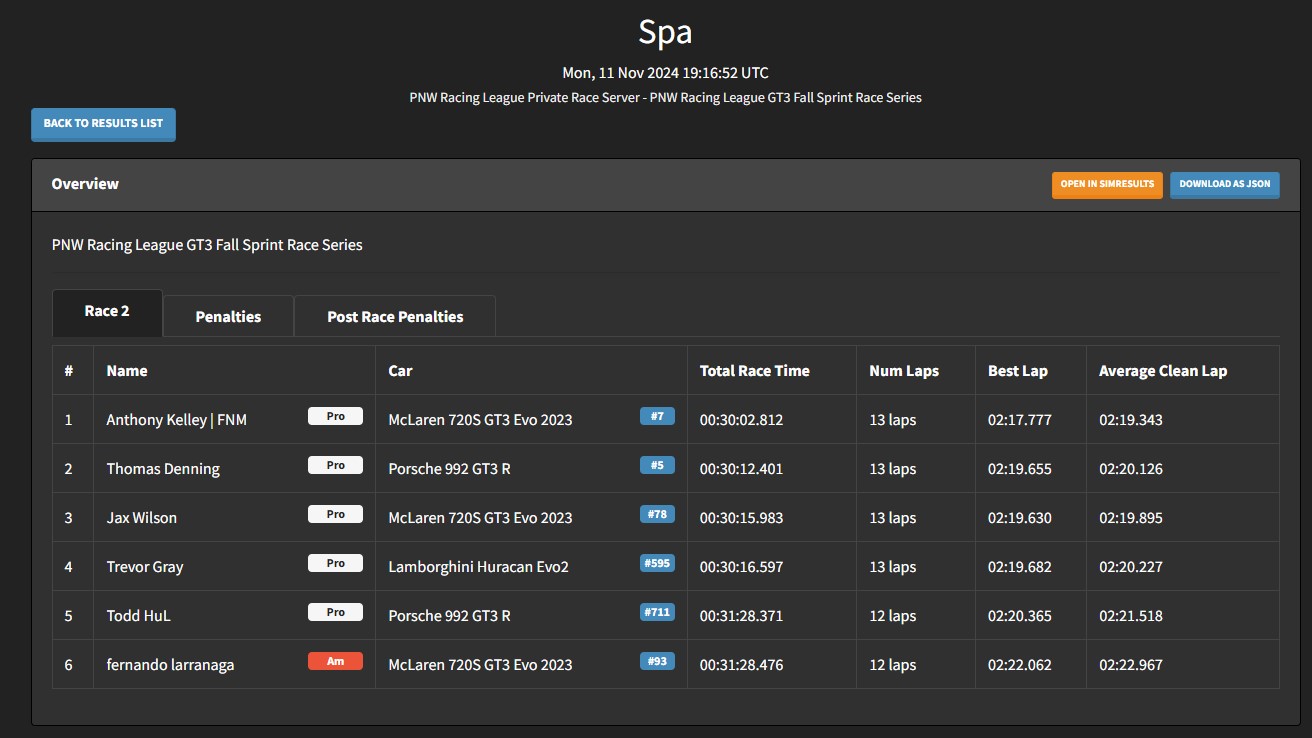Click Anthony Kelley's Pro badge
The image size is (1312, 738).
pyautogui.click(x=335, y=416)
